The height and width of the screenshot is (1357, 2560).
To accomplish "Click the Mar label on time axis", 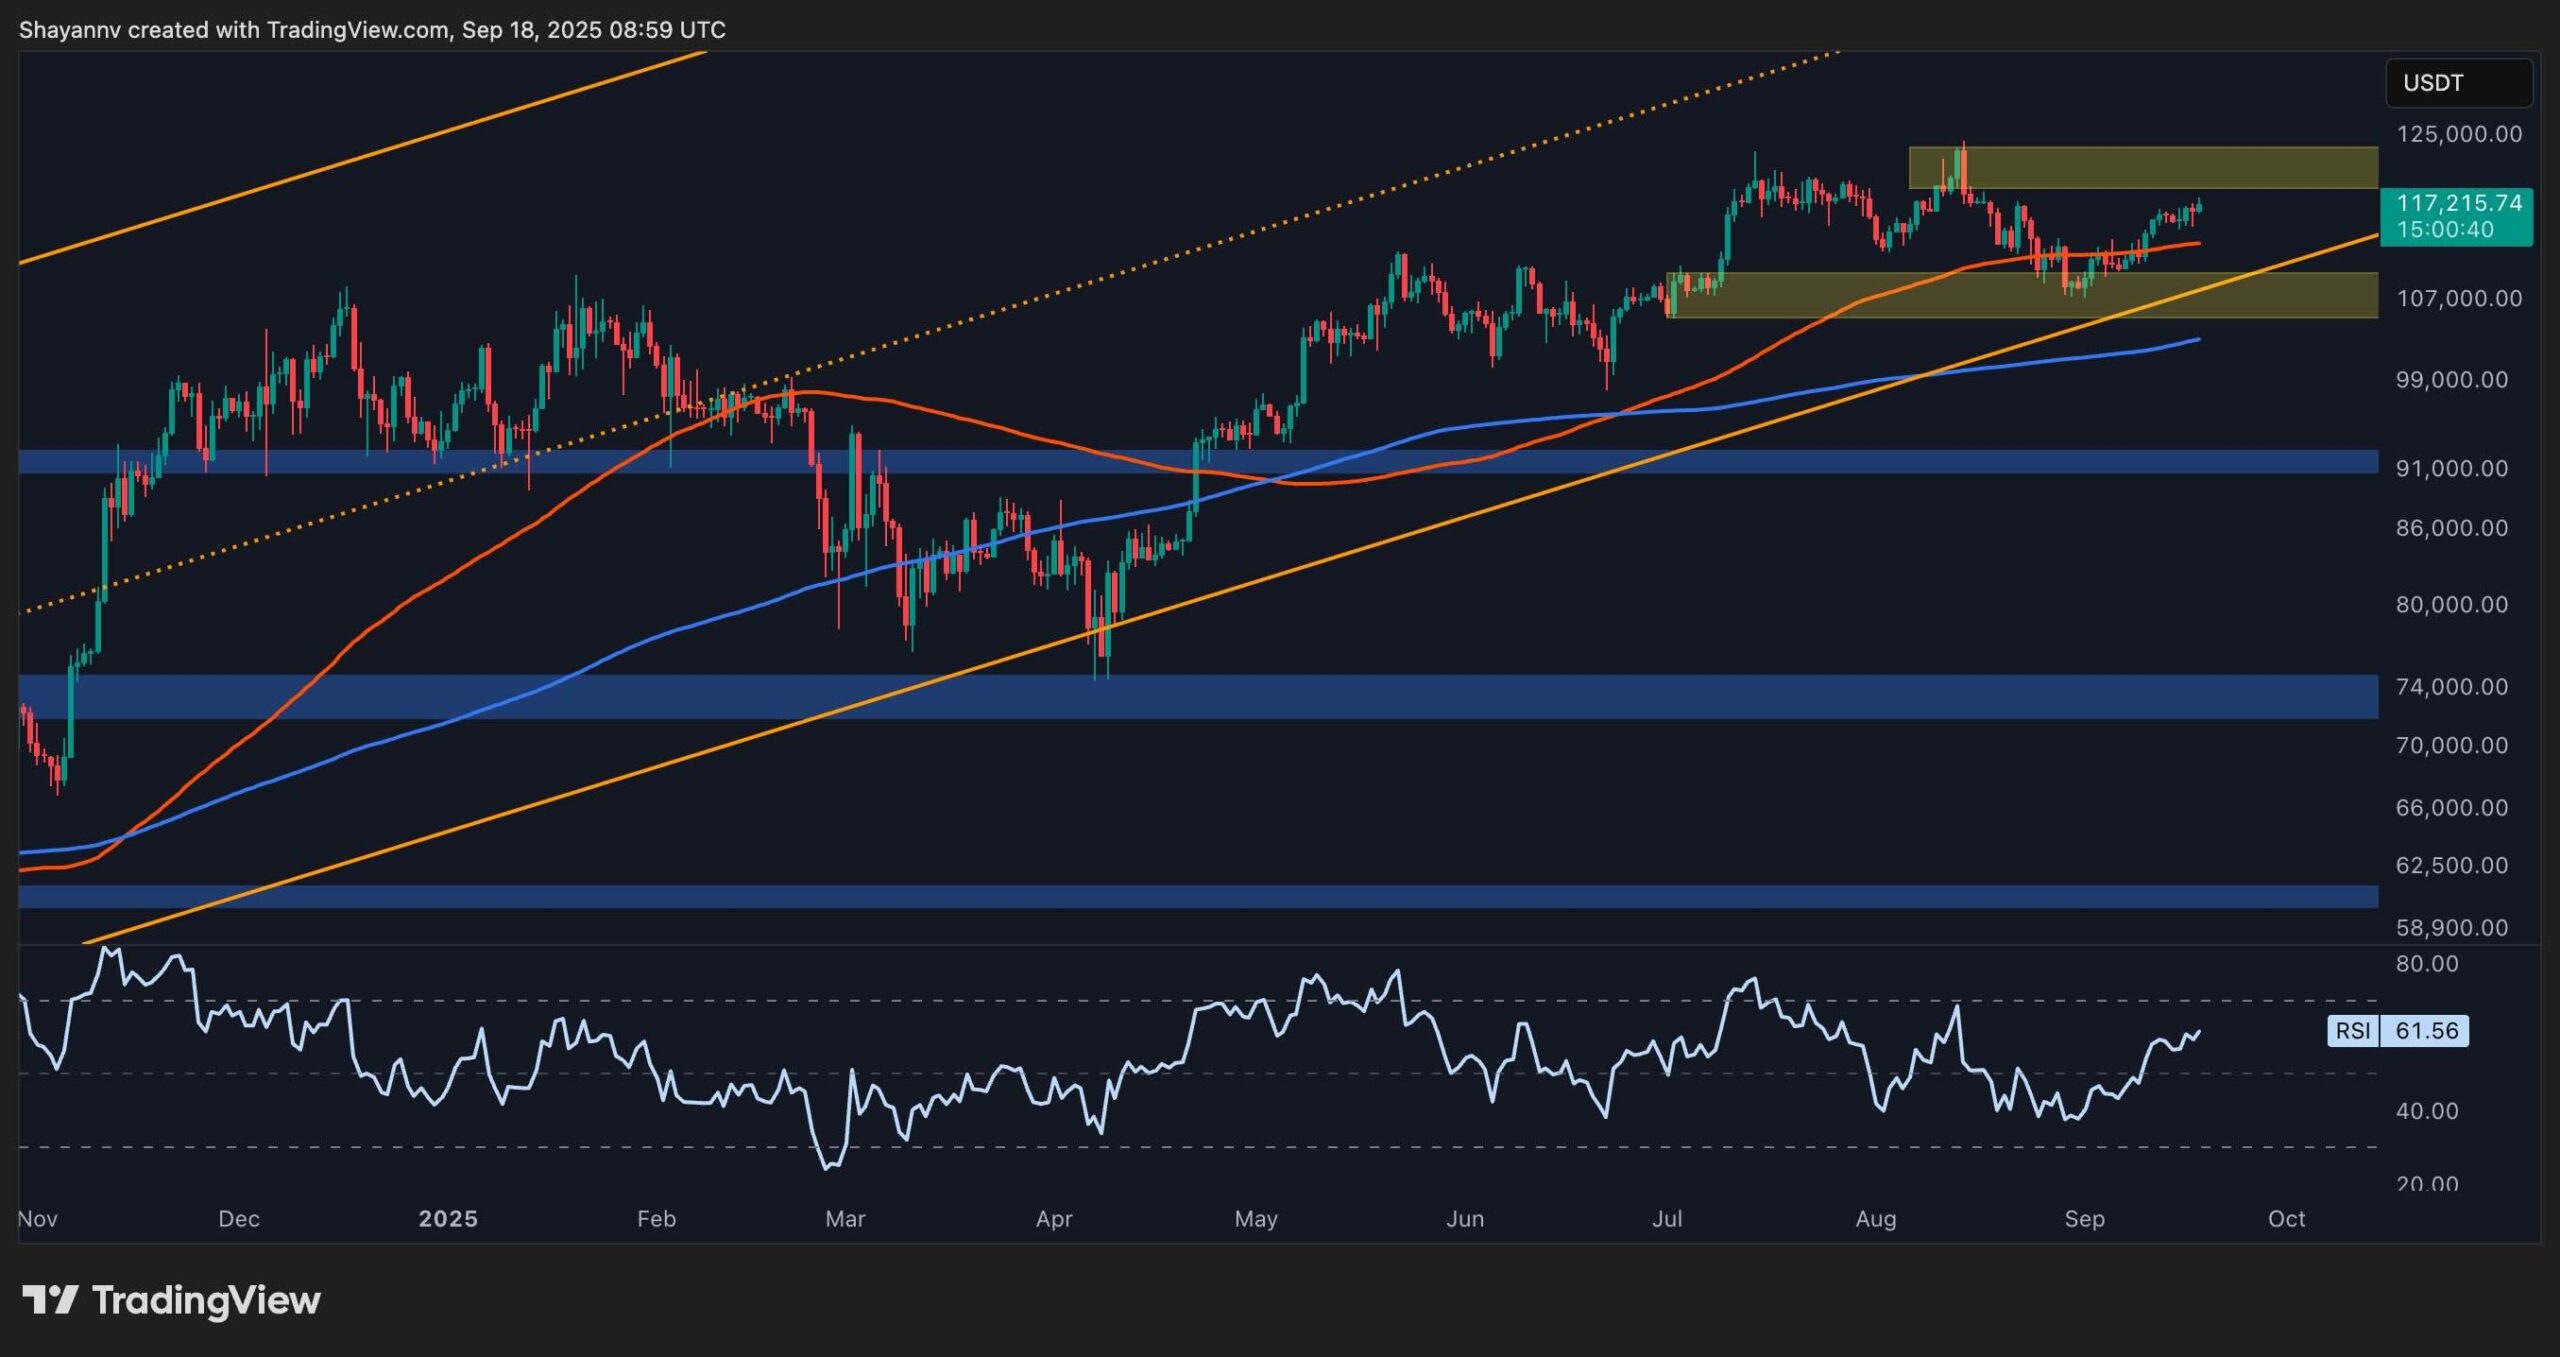I will pyautogui.click(x=845, y=1219).
